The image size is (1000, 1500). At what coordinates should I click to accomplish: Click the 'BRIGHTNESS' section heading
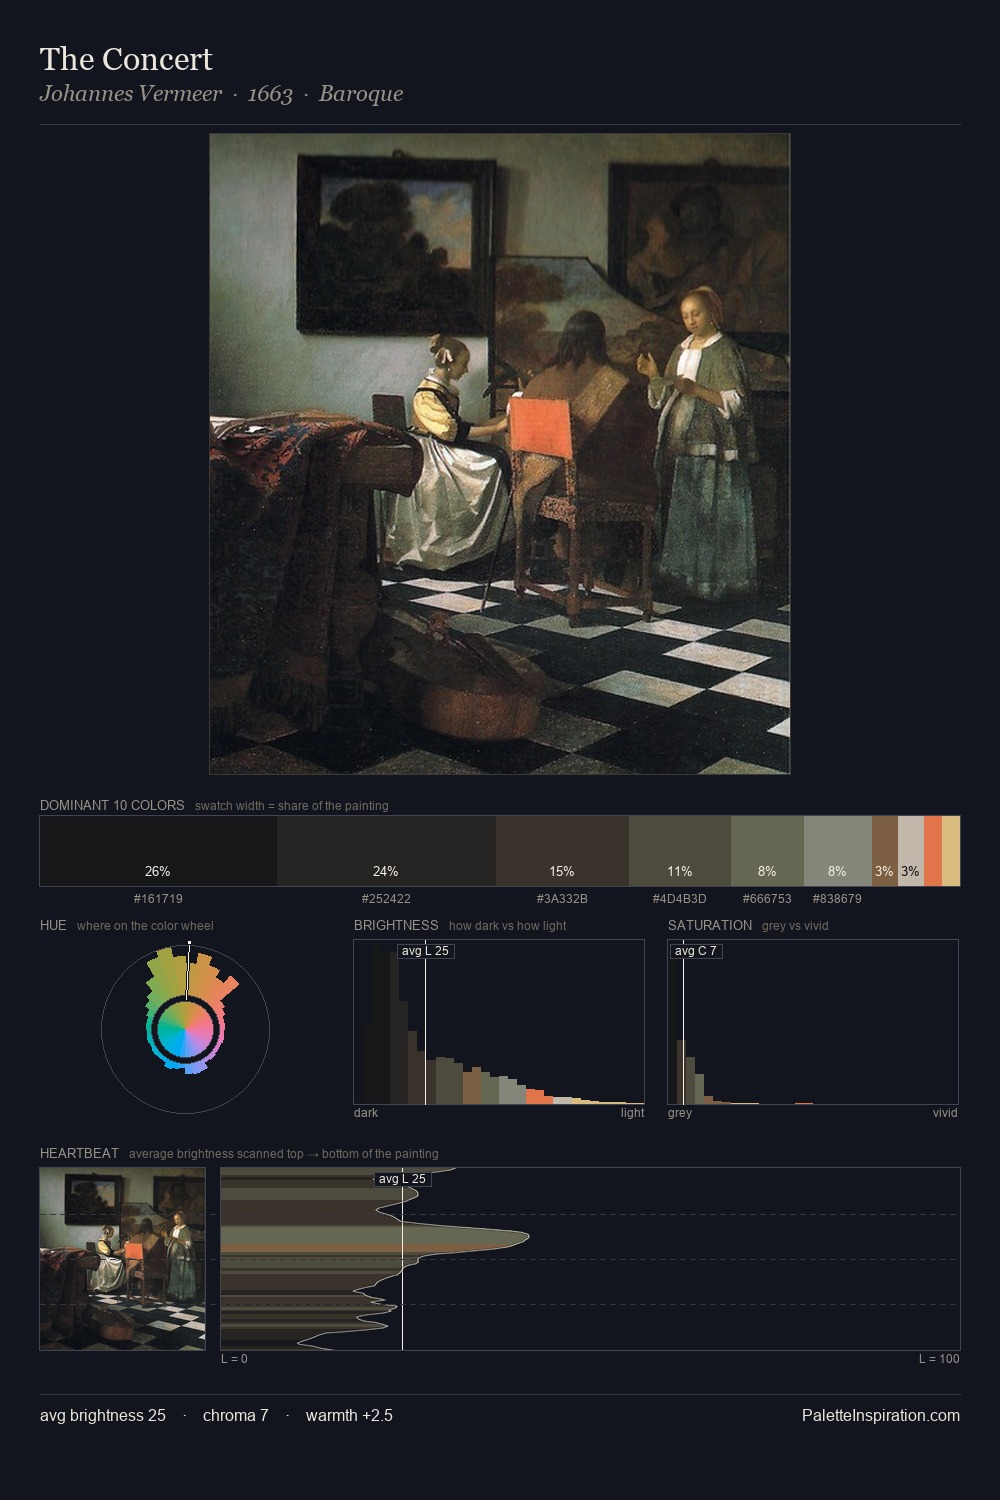click(x=396, y=925)
